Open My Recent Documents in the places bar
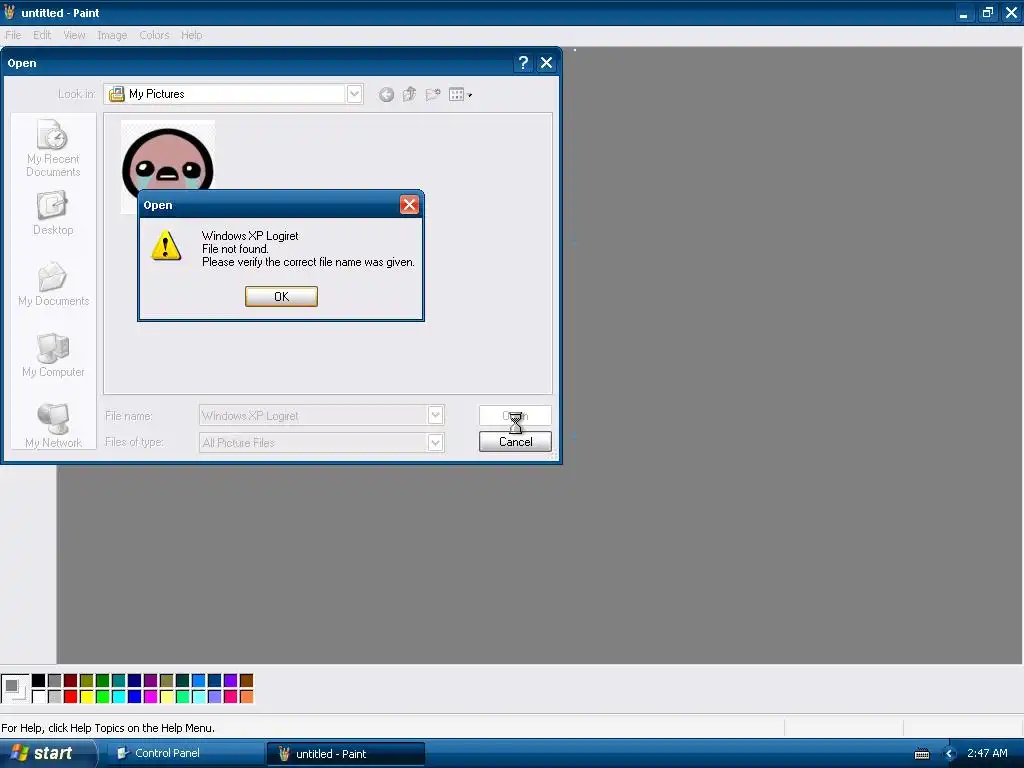 [53, 148]
